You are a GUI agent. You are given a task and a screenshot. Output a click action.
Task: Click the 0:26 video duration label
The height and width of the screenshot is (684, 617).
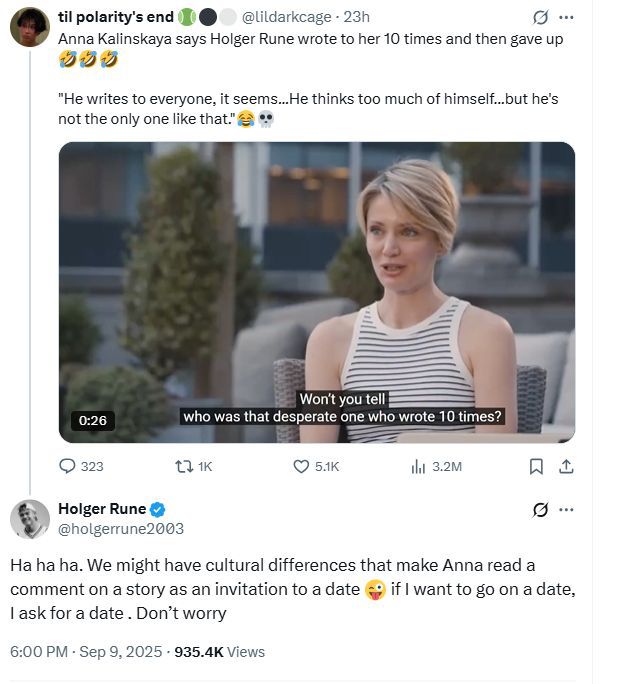92,421
